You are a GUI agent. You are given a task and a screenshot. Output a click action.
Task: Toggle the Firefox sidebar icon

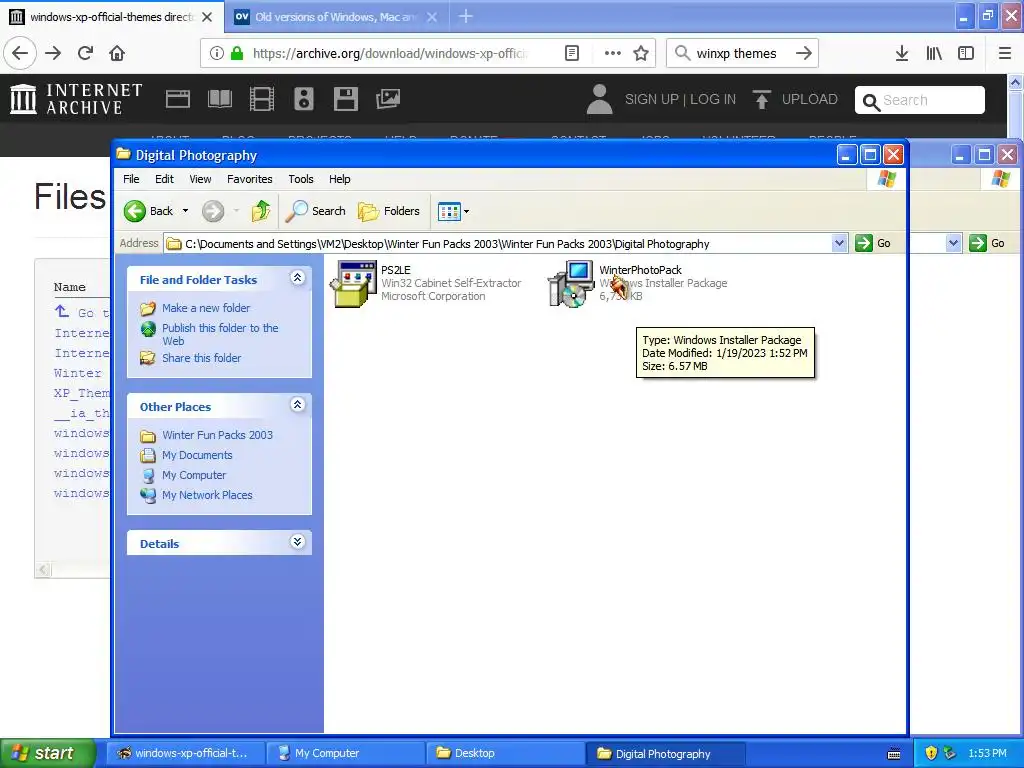click(x=966, y=54)
